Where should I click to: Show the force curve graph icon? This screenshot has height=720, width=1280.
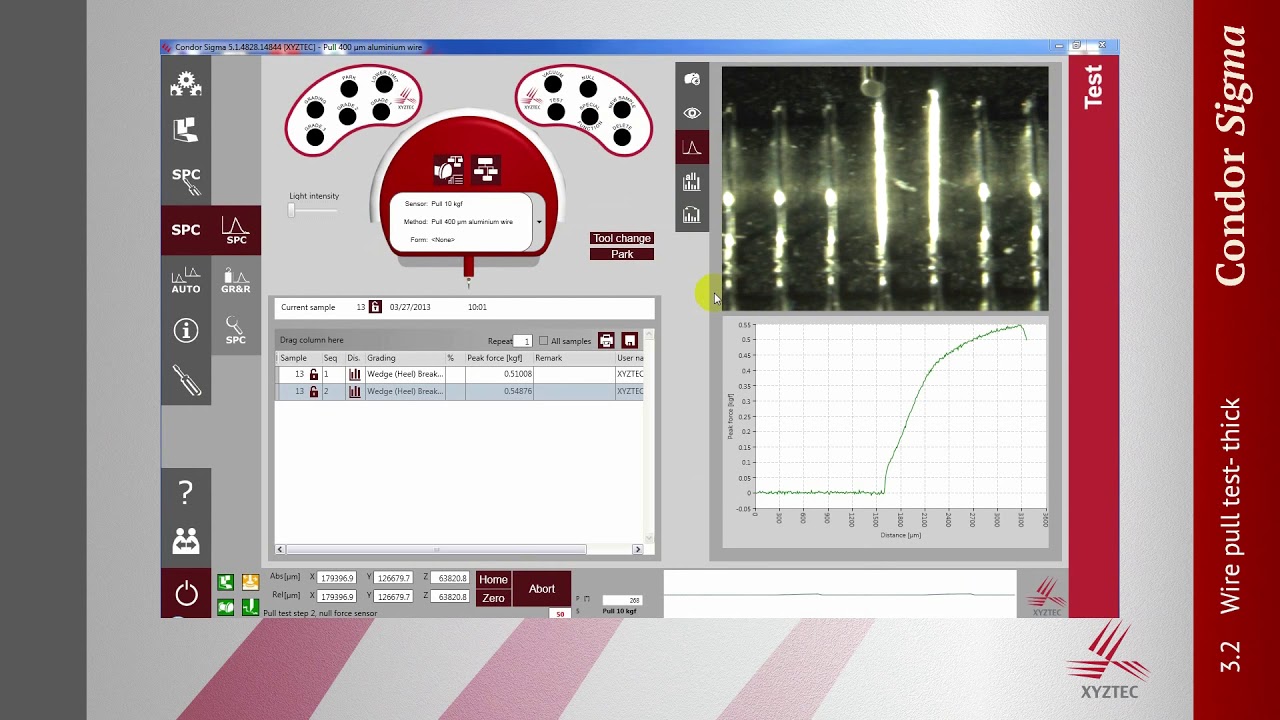coord(692,147)
